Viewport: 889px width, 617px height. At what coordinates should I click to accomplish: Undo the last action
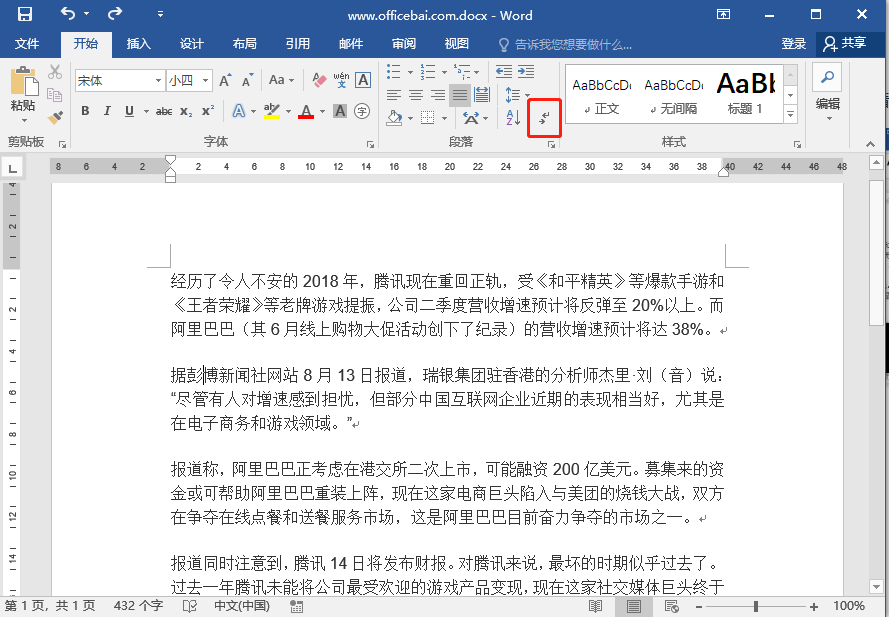[67, 14]
